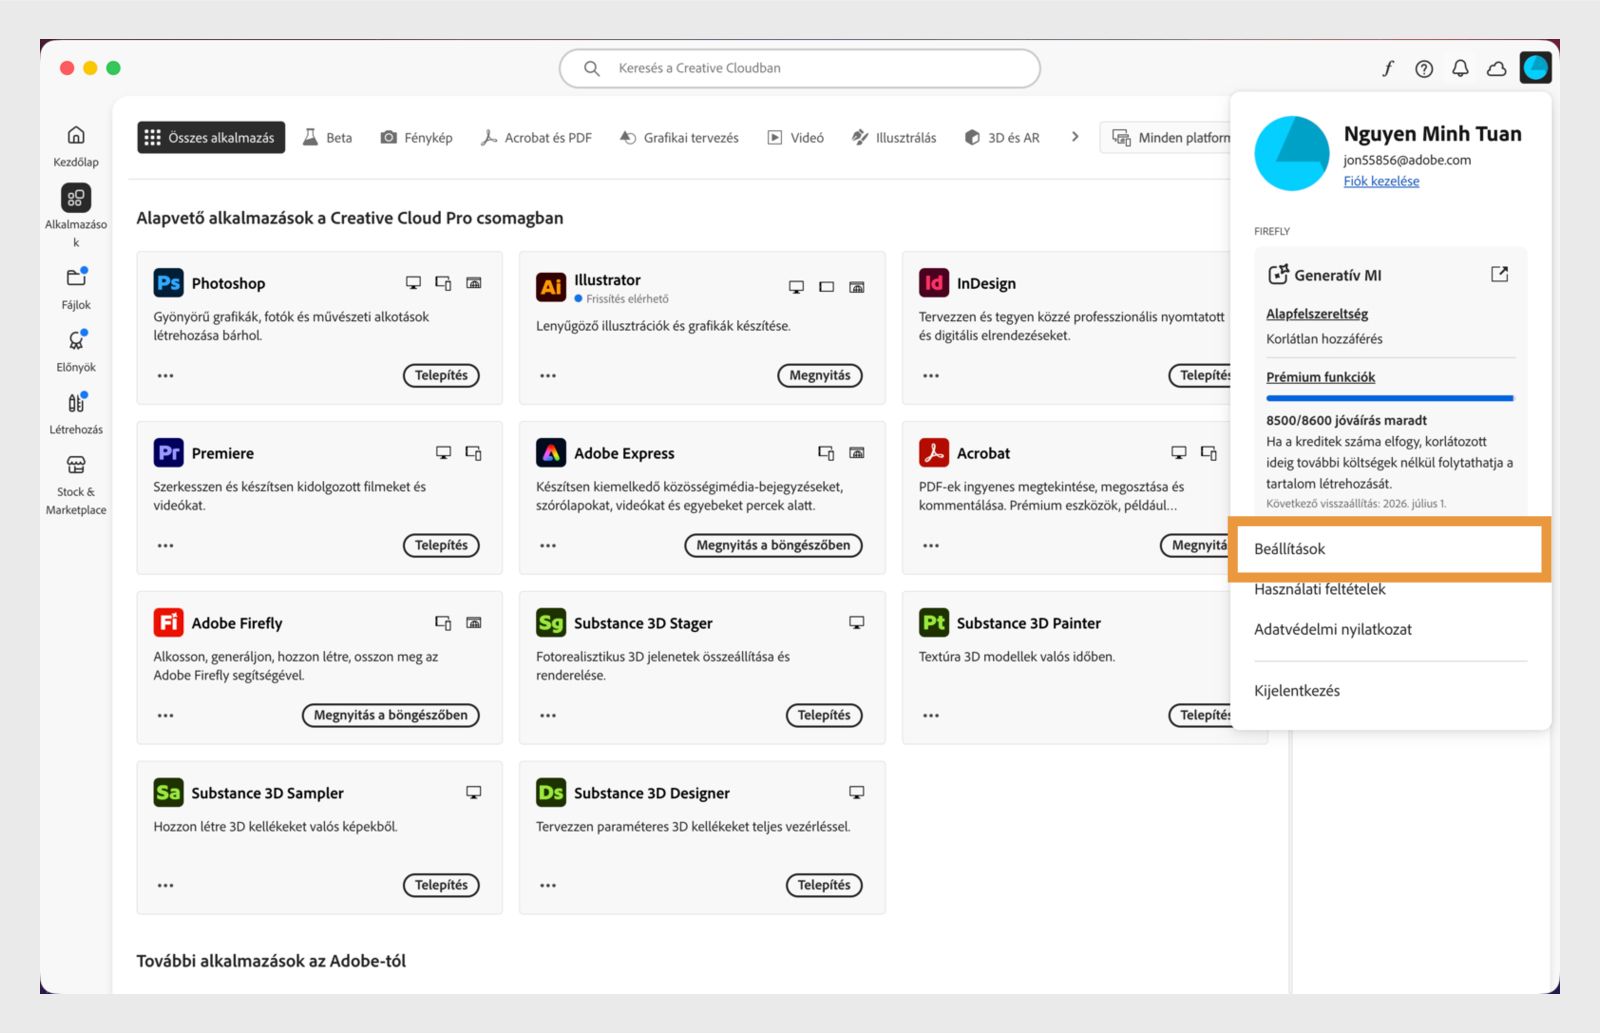Click the Premiere app icon
Viewport: 1600px width, 1034px height.
pyautogui.click(x=168, y=453)
